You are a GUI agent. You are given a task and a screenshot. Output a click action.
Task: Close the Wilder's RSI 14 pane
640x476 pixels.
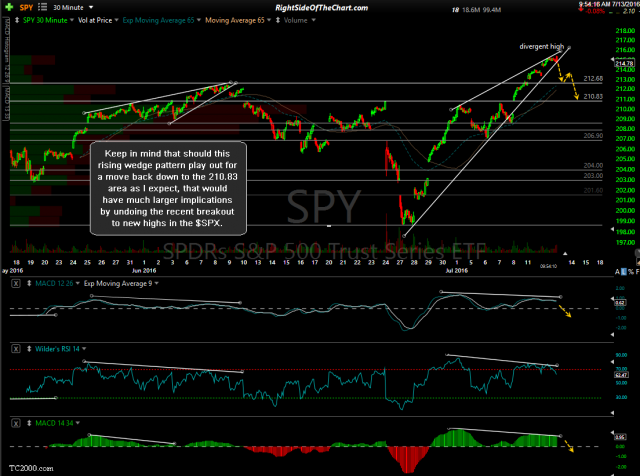click(x=16, y=349)
